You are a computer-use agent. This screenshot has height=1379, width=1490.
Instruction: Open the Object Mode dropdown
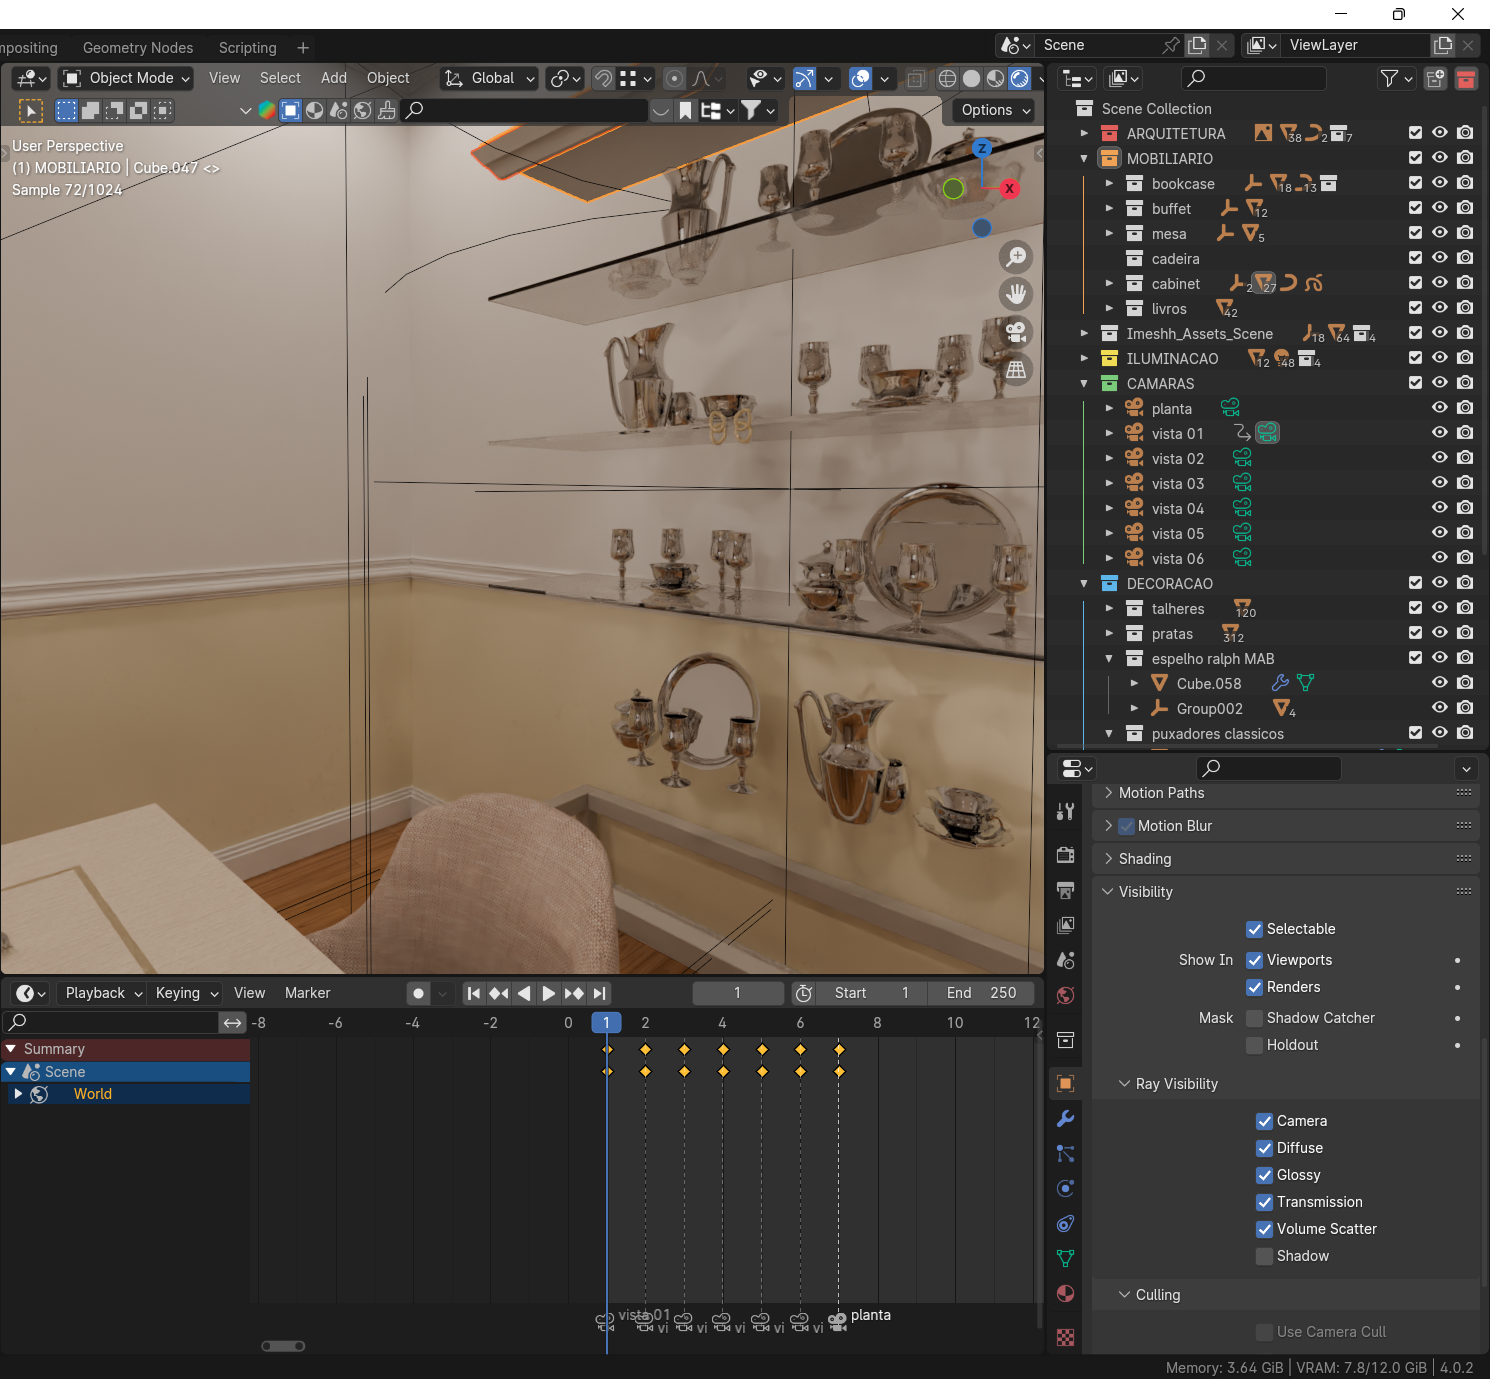125,78
